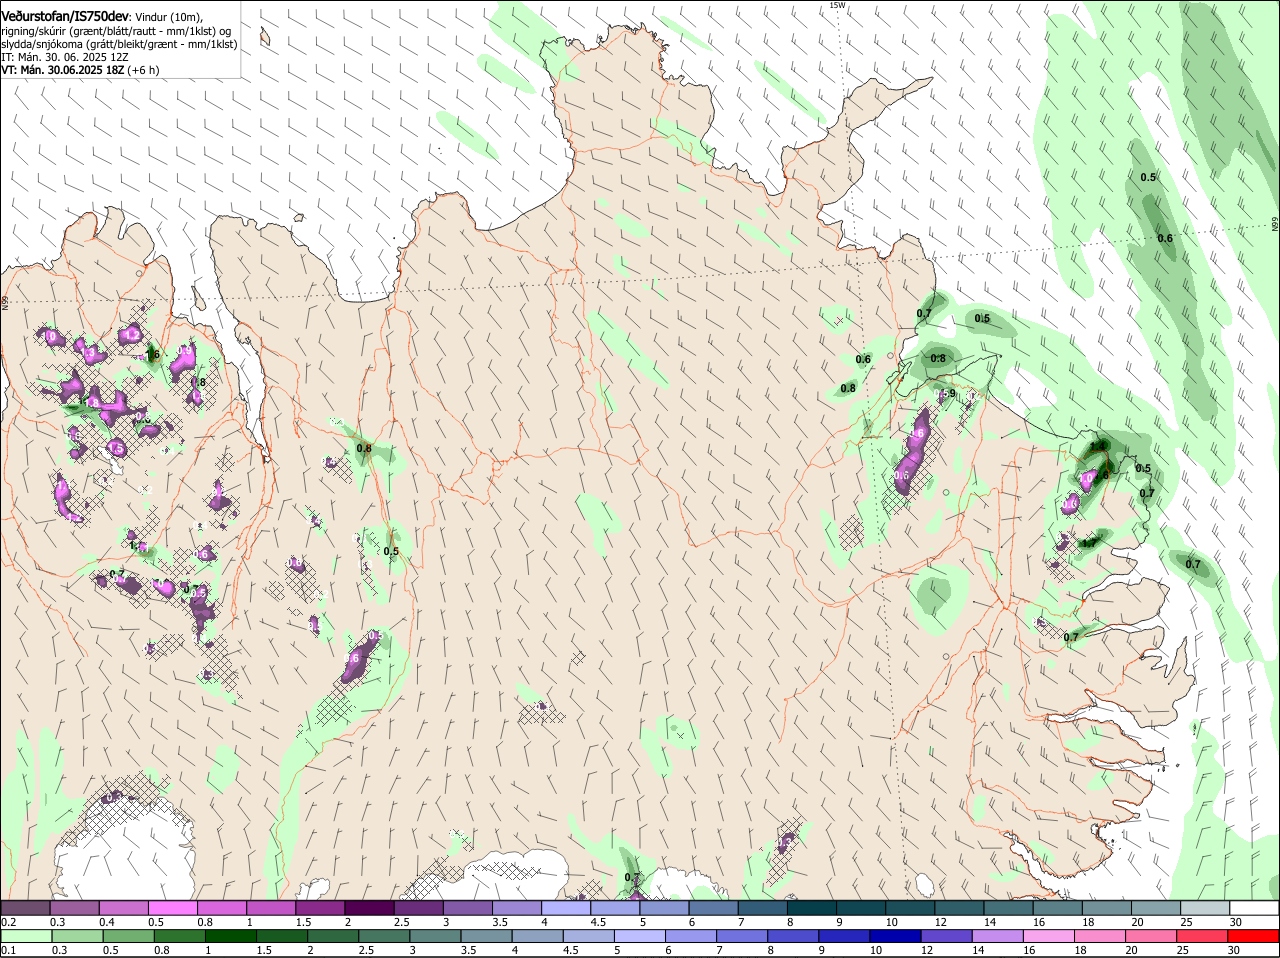Pick the upper legend white 30 swatch

click(1254, 908)
